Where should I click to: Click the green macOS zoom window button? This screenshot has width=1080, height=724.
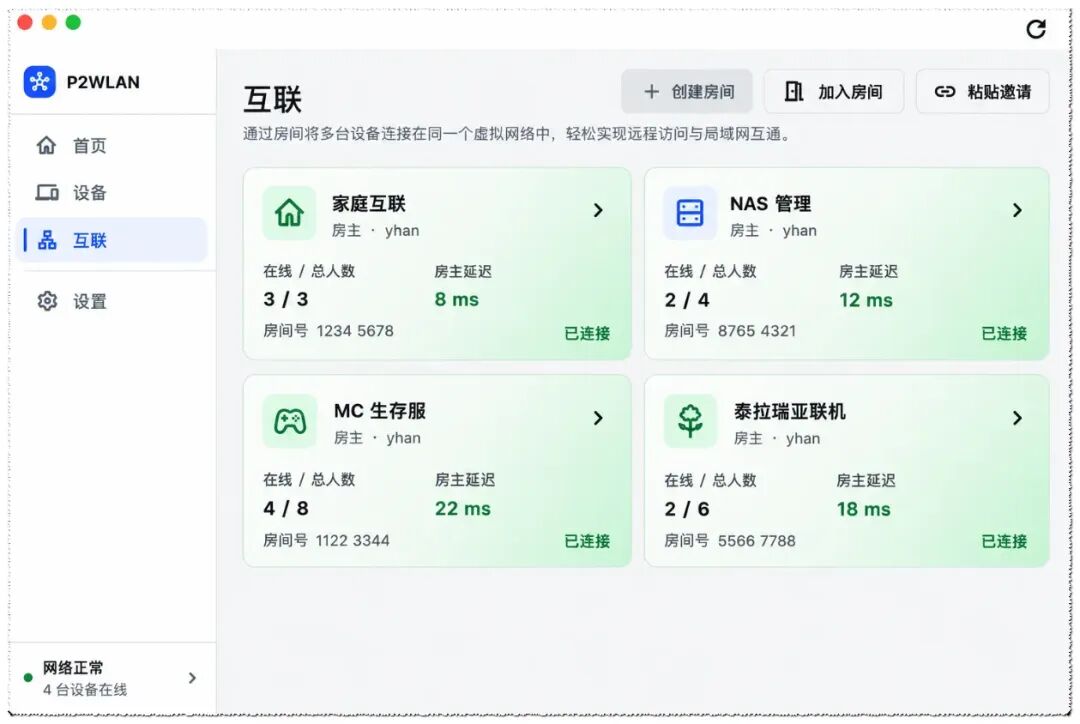[73, 23]
